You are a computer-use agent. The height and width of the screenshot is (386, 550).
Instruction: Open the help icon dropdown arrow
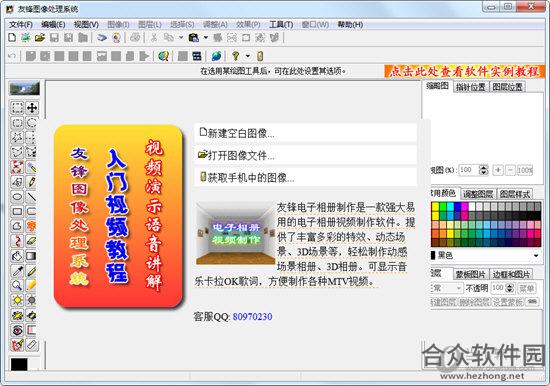pos(248,56)
